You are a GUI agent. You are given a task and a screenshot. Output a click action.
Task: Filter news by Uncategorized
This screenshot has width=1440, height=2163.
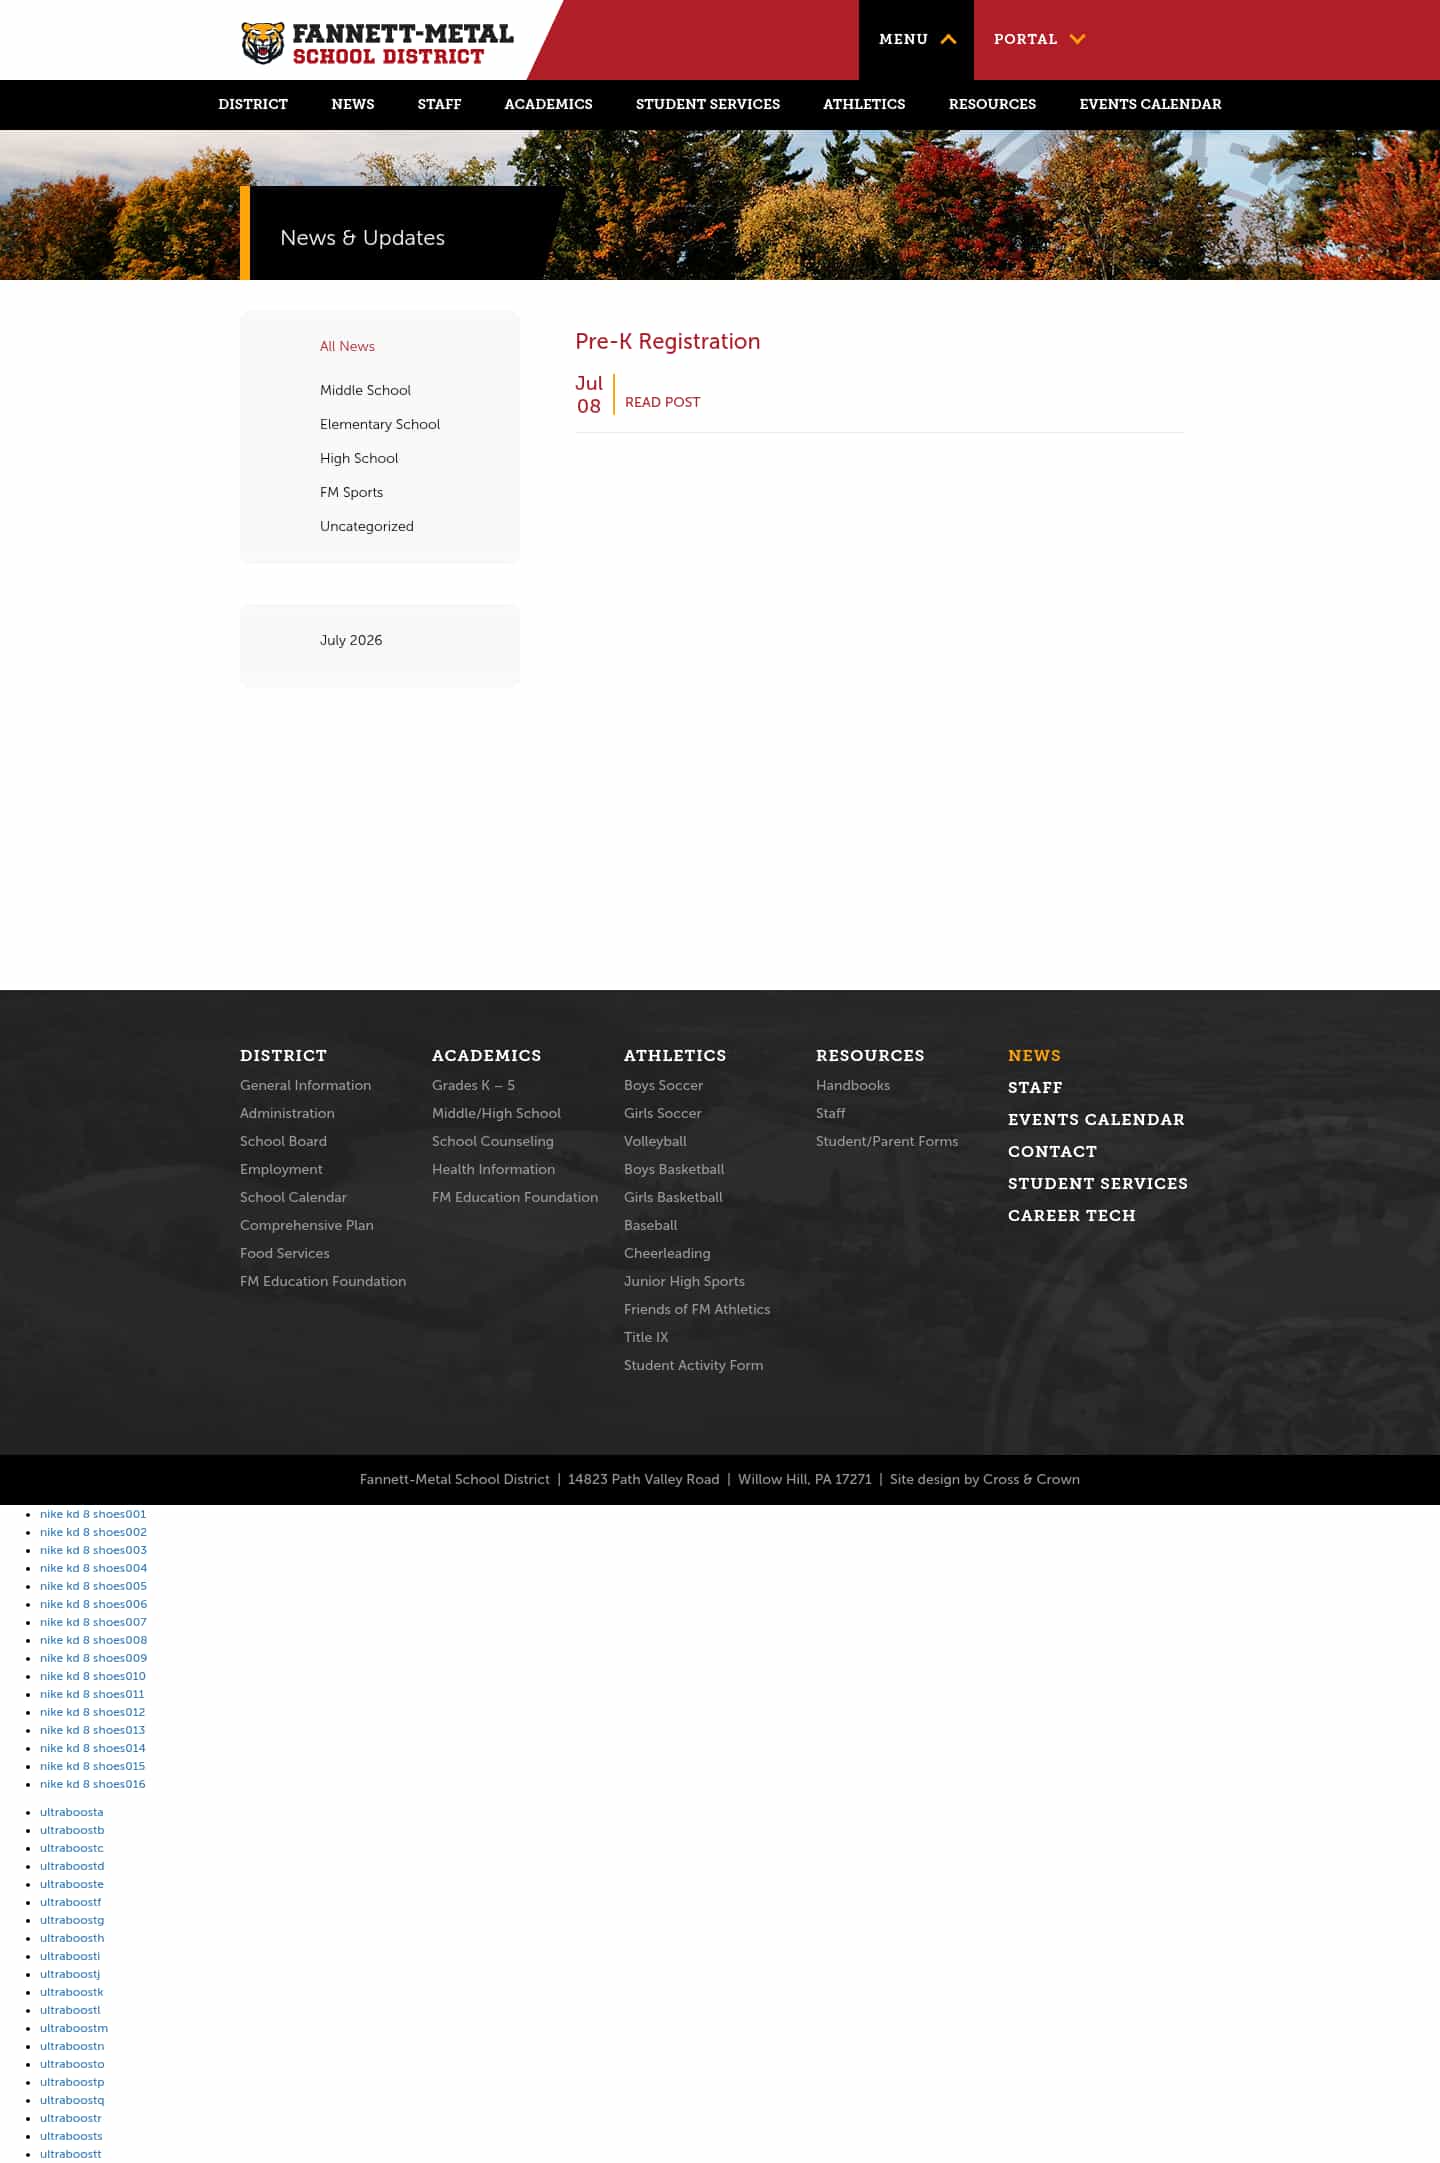coord(367,526)
